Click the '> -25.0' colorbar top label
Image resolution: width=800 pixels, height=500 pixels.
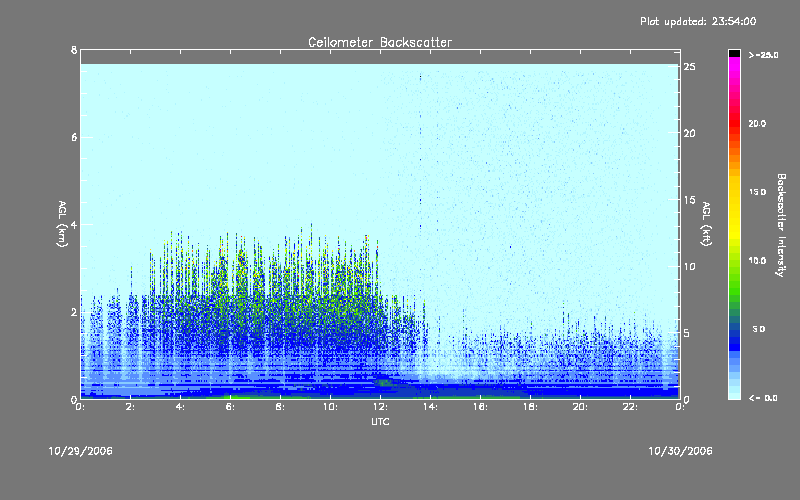coord(764,55)
